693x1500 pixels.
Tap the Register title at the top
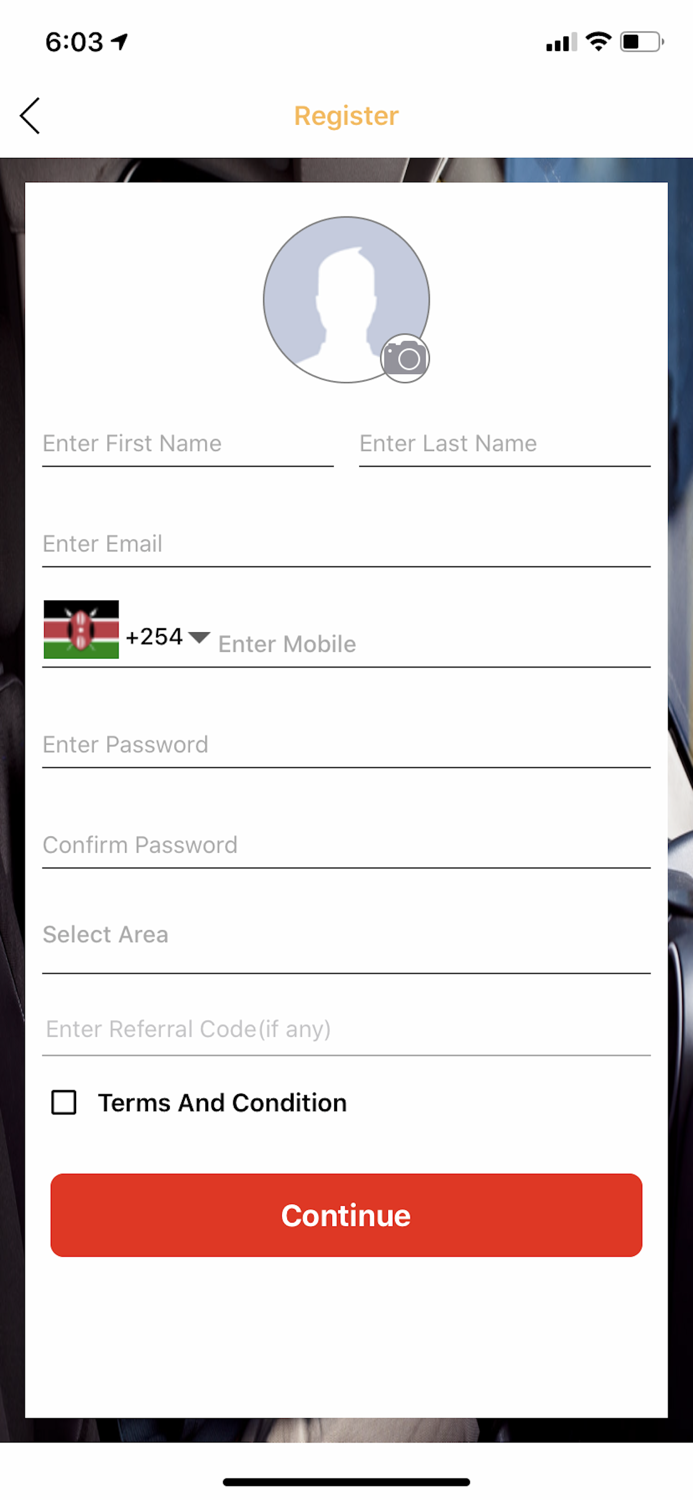346,115
